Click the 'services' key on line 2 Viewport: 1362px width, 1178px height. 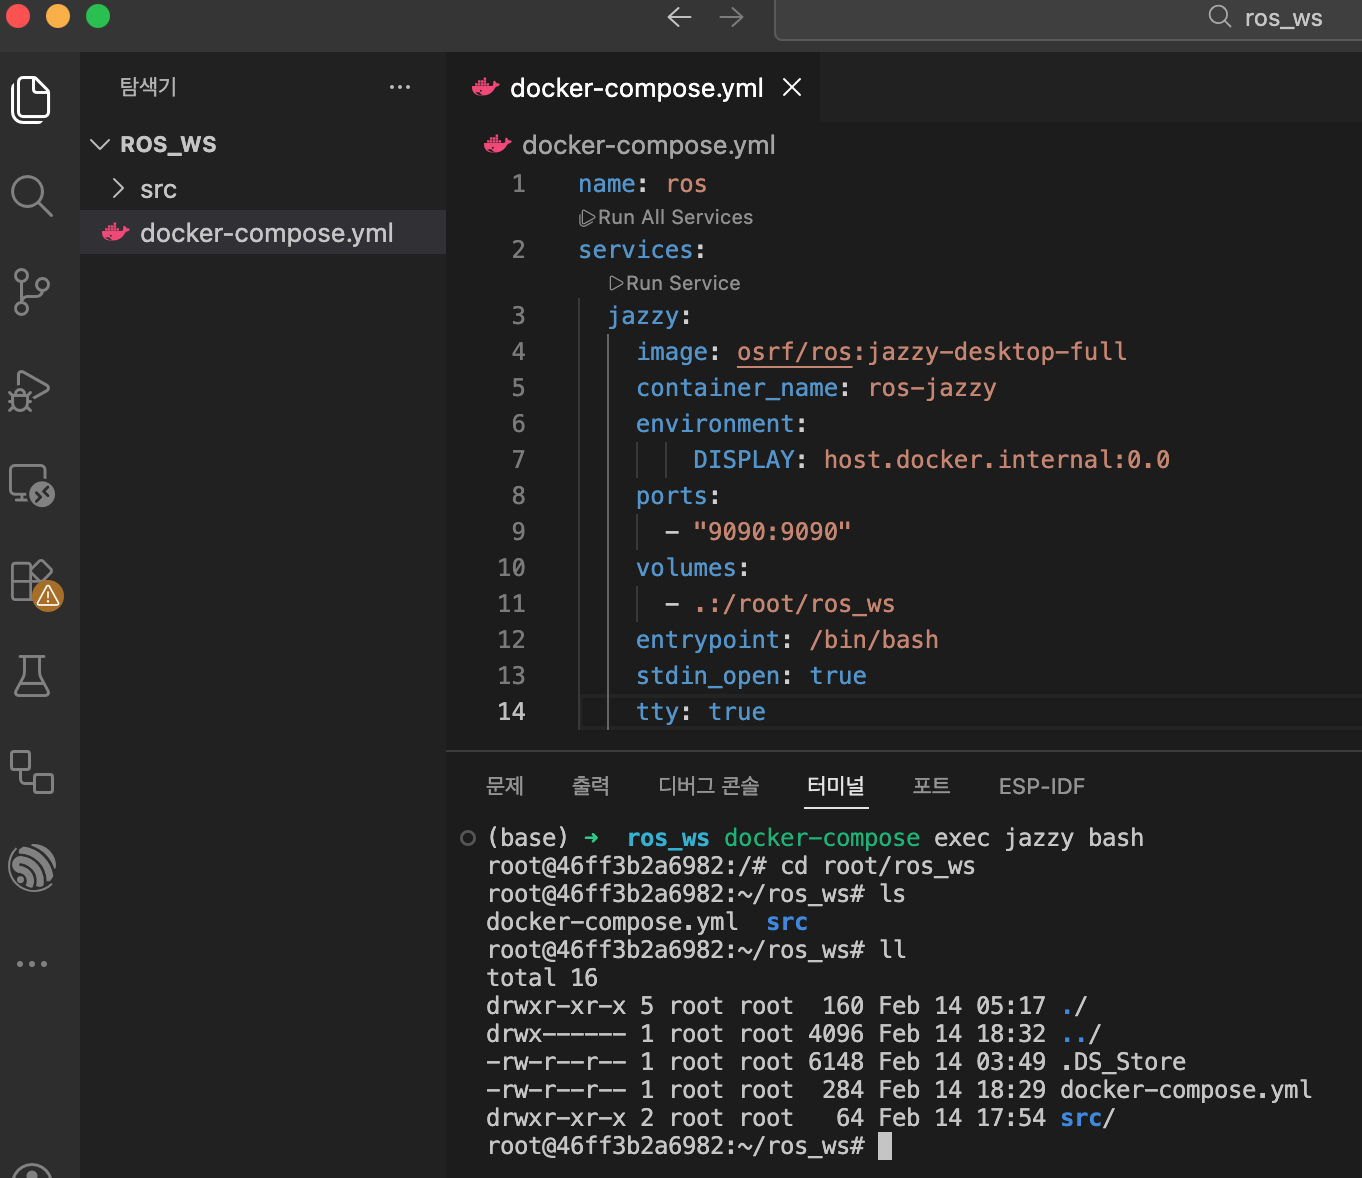pyautogui.click(x=635, y=250)
